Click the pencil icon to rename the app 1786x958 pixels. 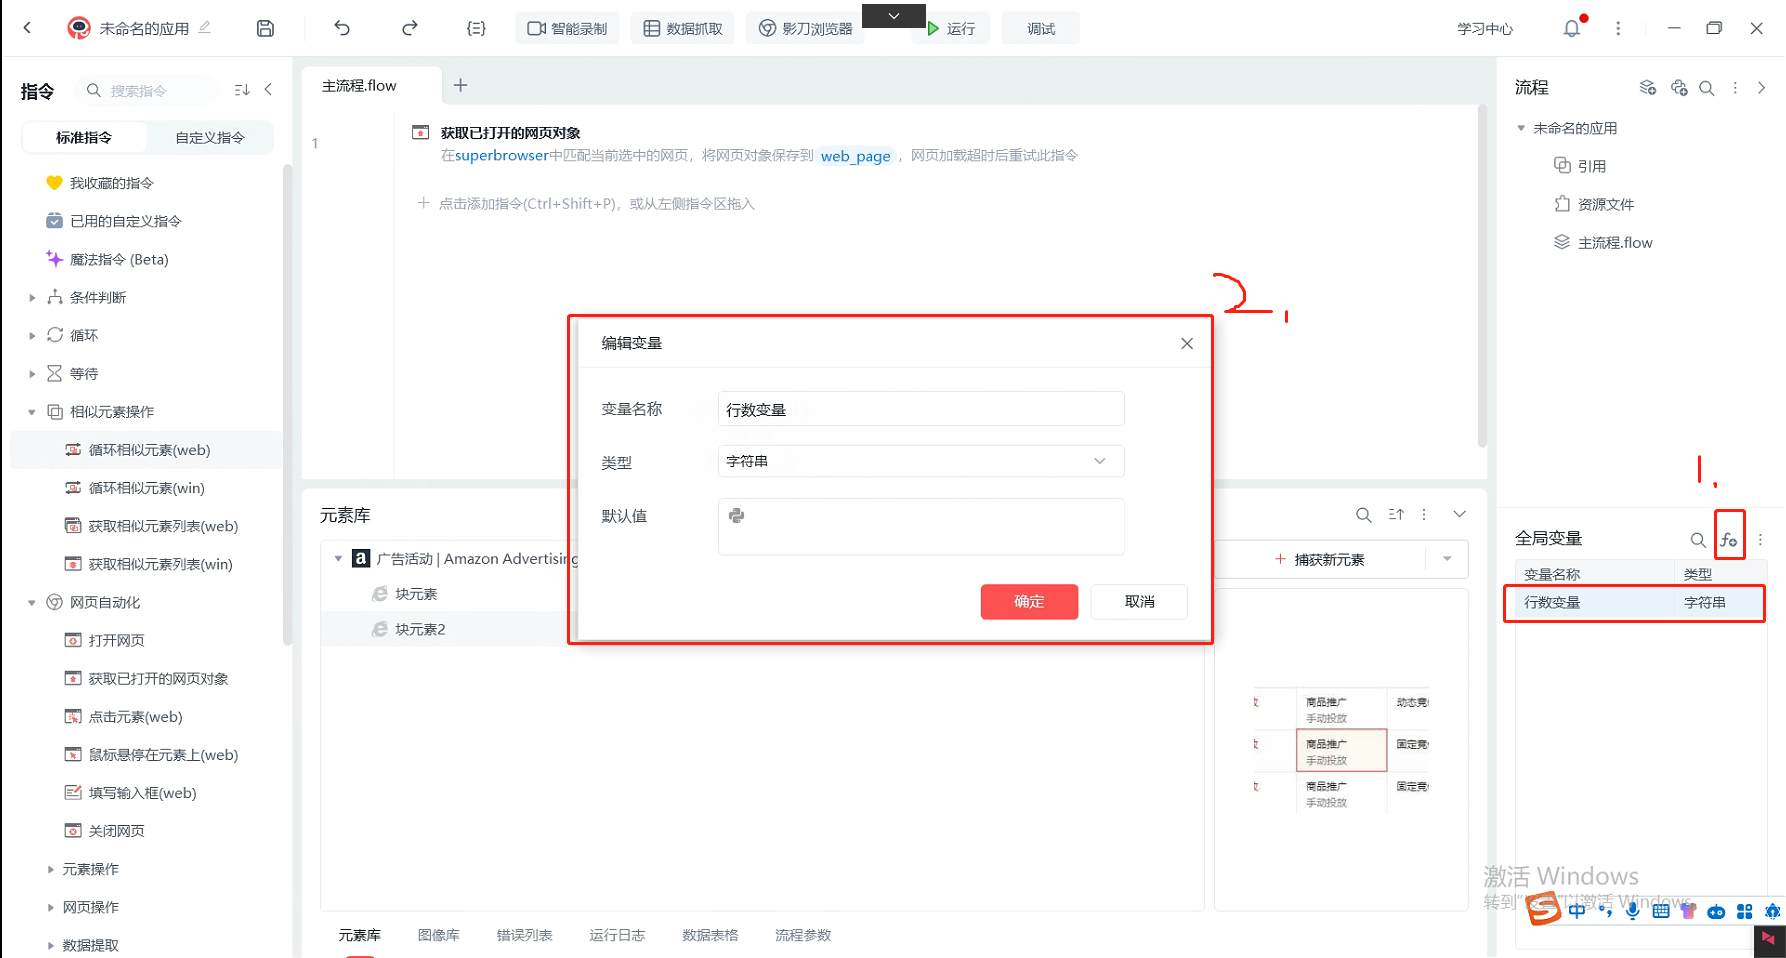(205, 27)
